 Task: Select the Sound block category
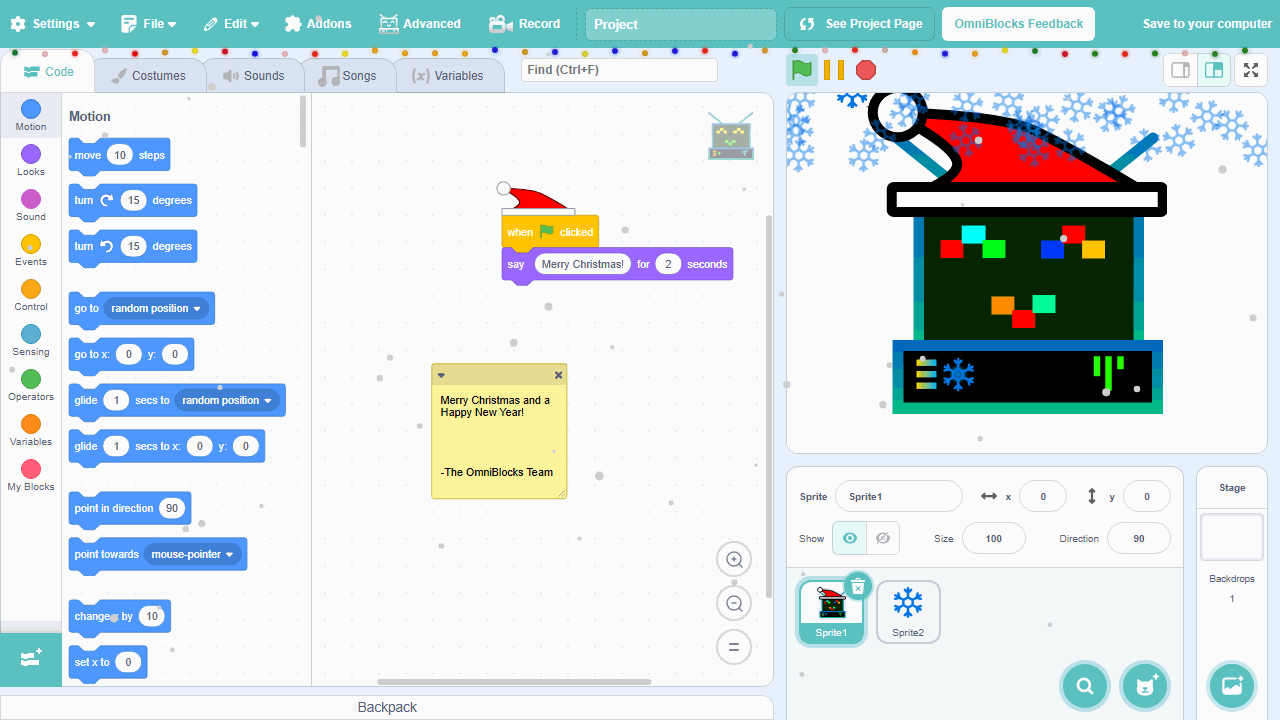click(x=31, y=205)
